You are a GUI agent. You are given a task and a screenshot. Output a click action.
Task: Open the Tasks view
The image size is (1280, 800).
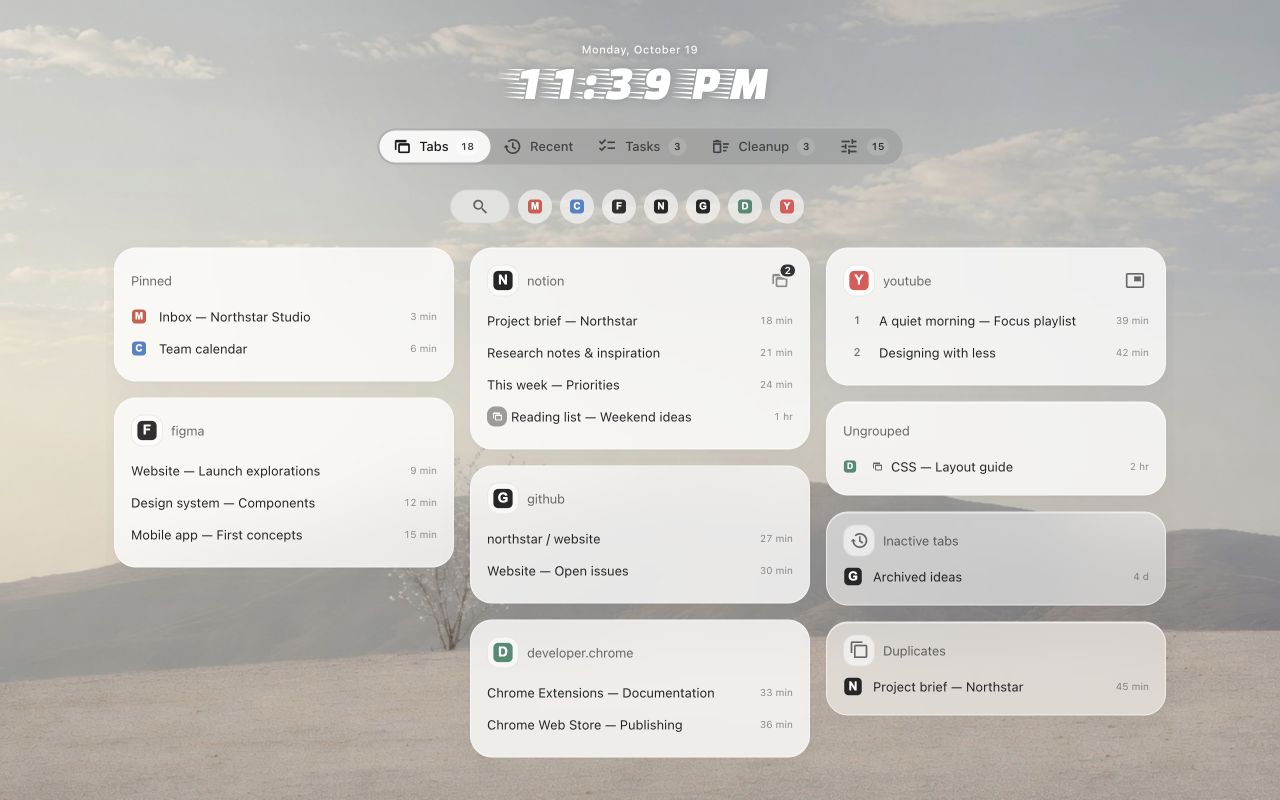click(x=641, y=146)
